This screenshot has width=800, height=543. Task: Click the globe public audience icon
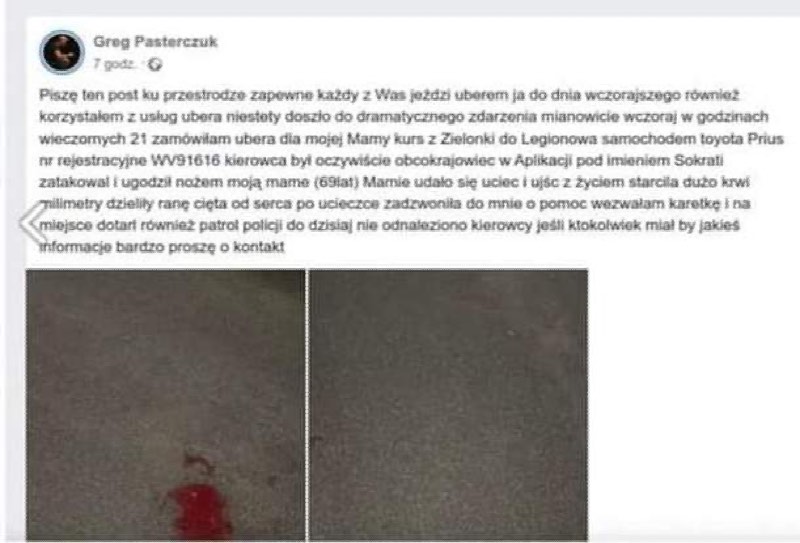(x=156, y=65)
